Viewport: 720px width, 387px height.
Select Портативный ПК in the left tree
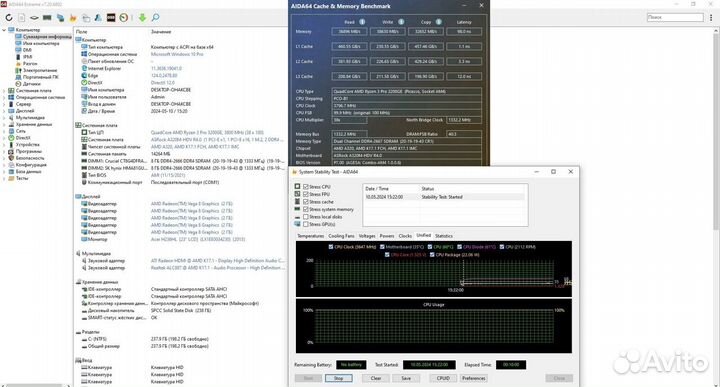pos(40,77)
